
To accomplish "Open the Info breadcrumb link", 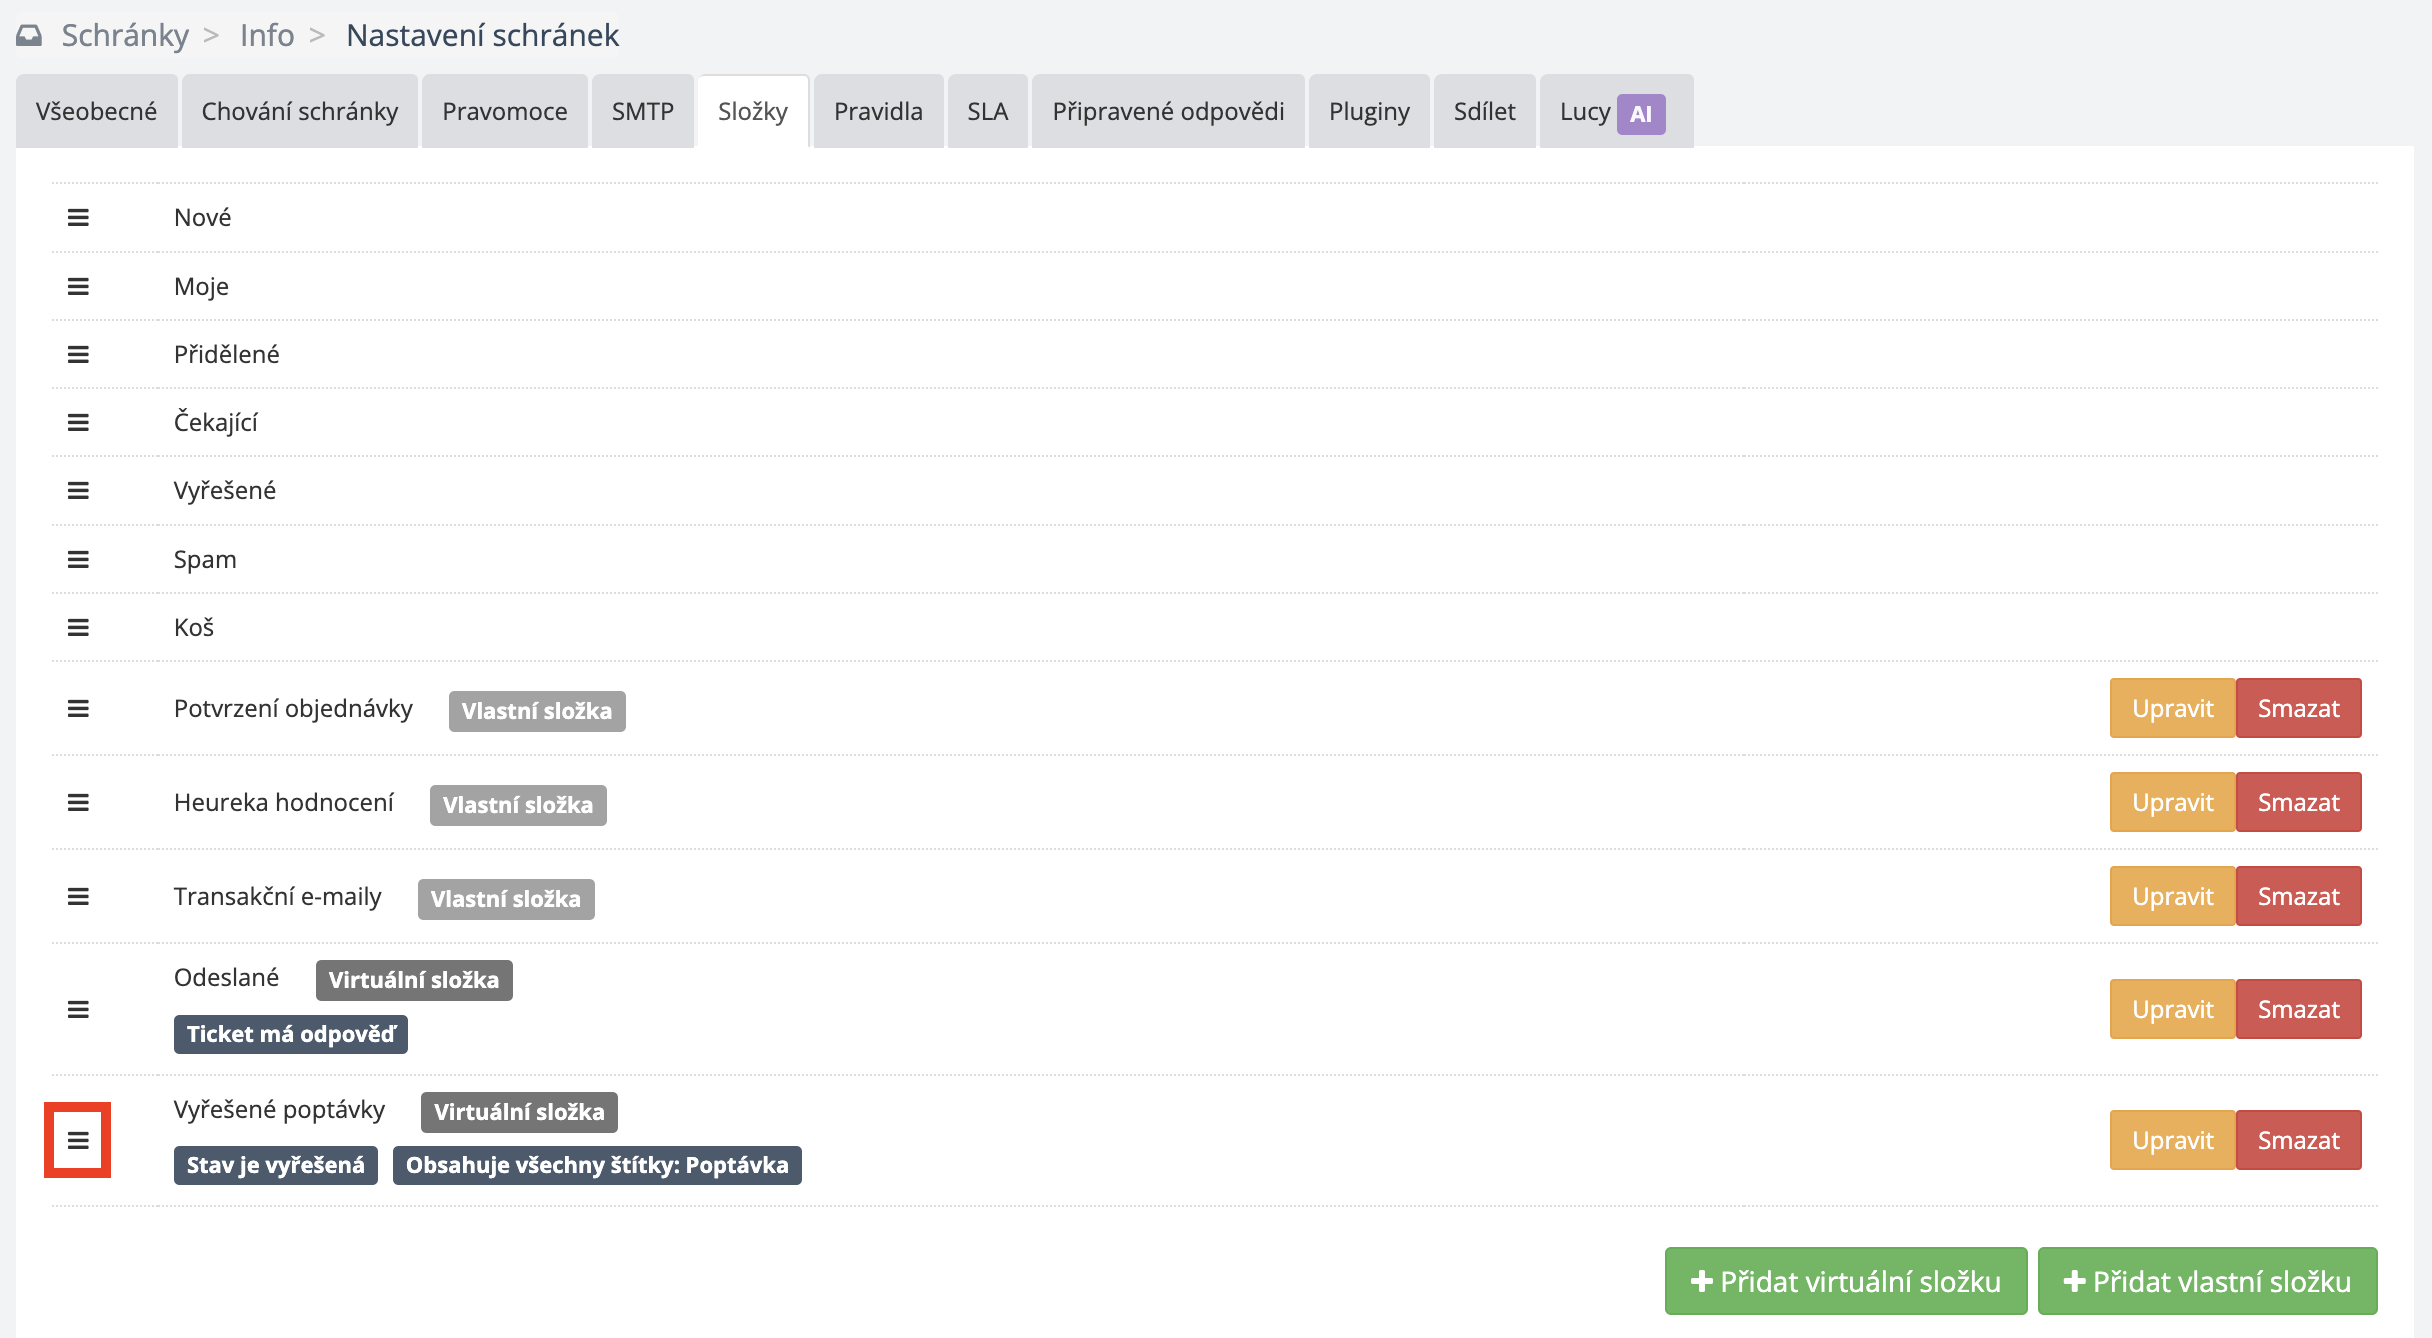I will (267, 35).
